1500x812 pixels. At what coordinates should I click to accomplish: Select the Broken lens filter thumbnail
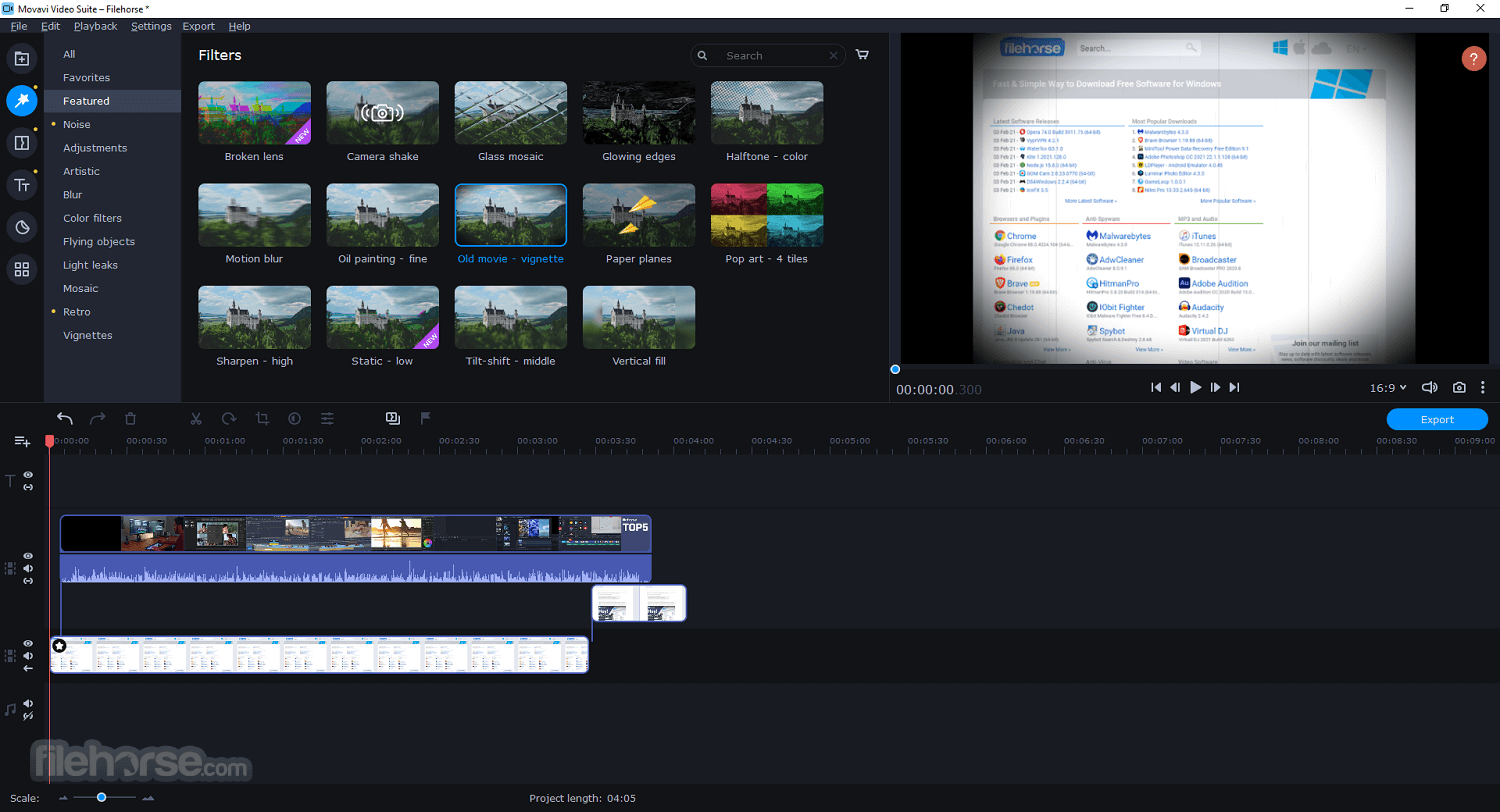click(254, 113)
